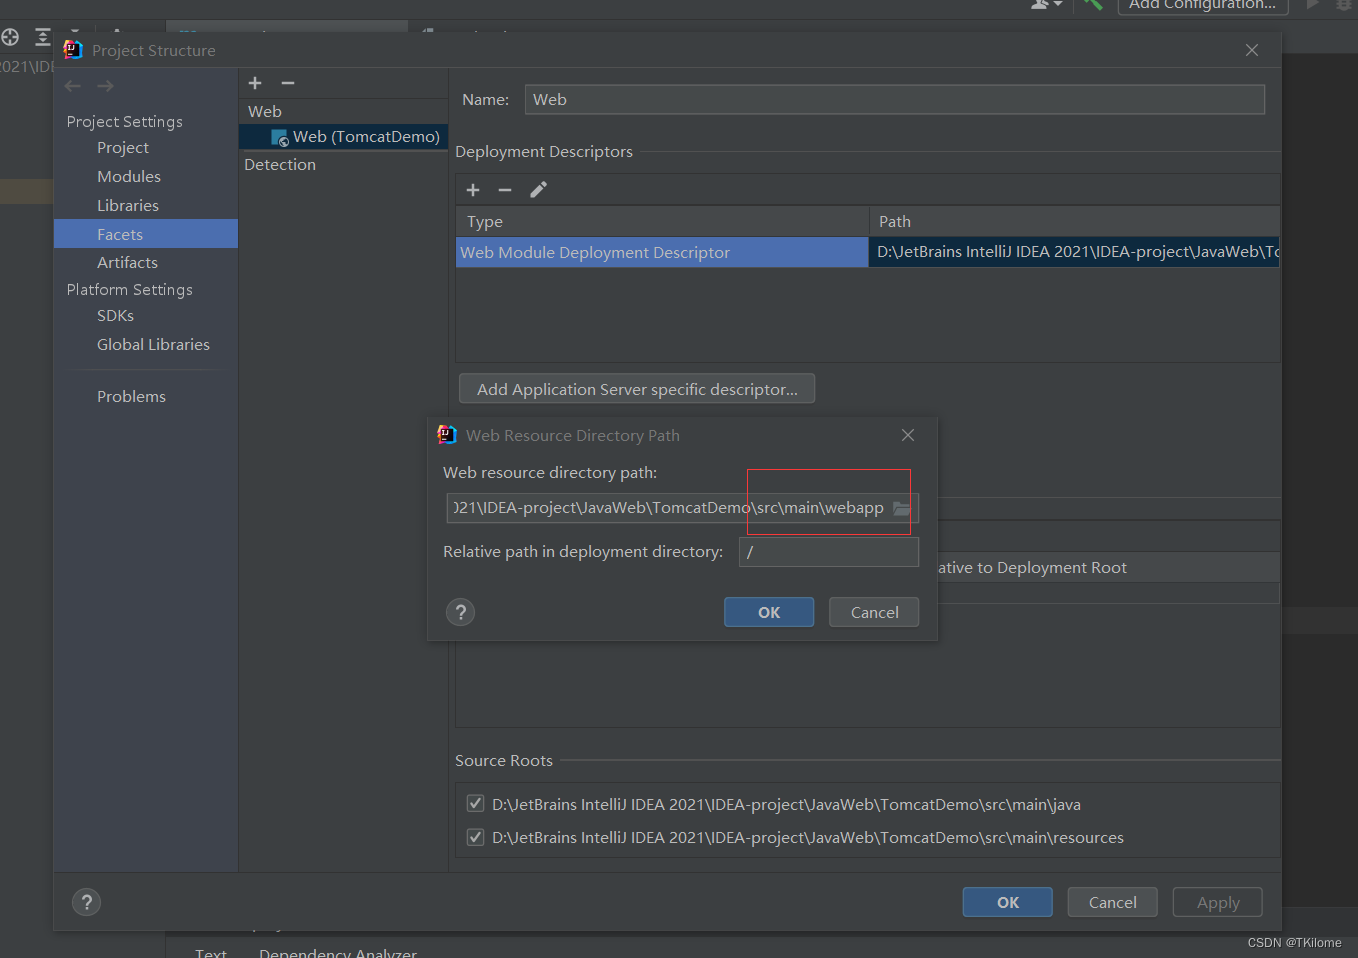
Task: Click the forward navigation arrow
Action: 105,86
